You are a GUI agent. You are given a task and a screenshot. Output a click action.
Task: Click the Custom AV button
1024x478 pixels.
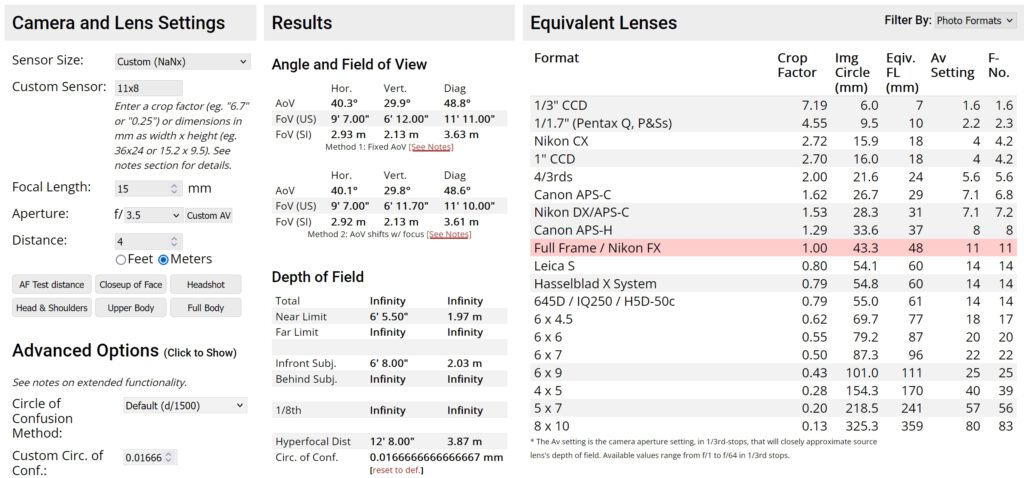208,215
